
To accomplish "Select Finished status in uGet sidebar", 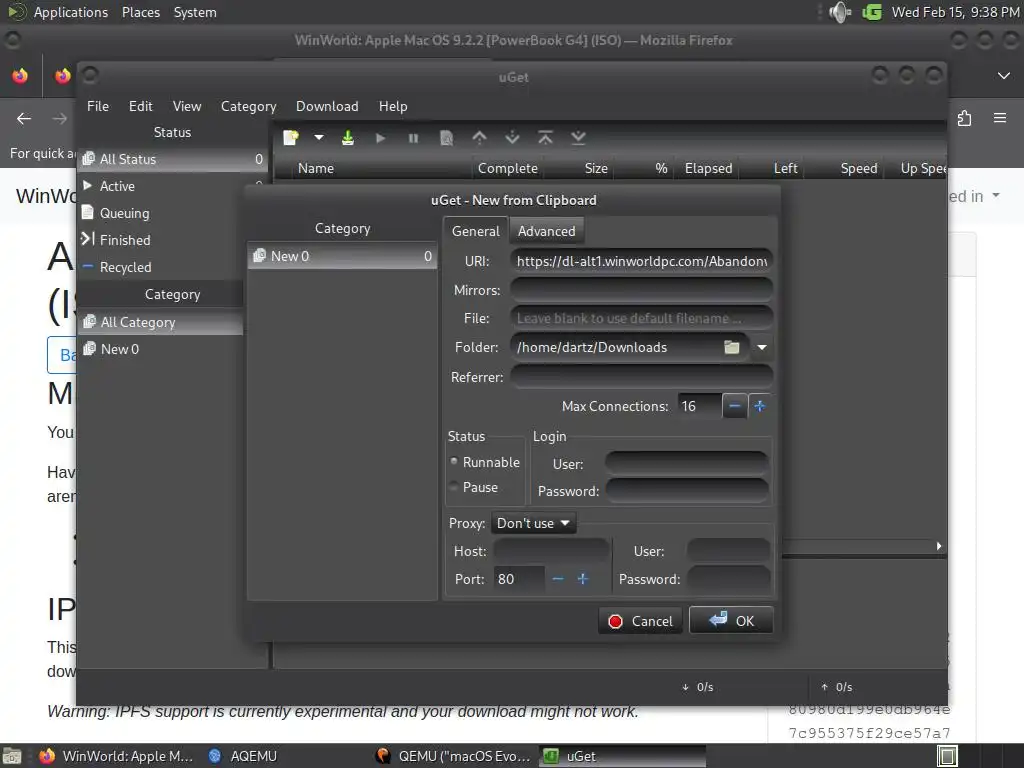I will [172, 240].
